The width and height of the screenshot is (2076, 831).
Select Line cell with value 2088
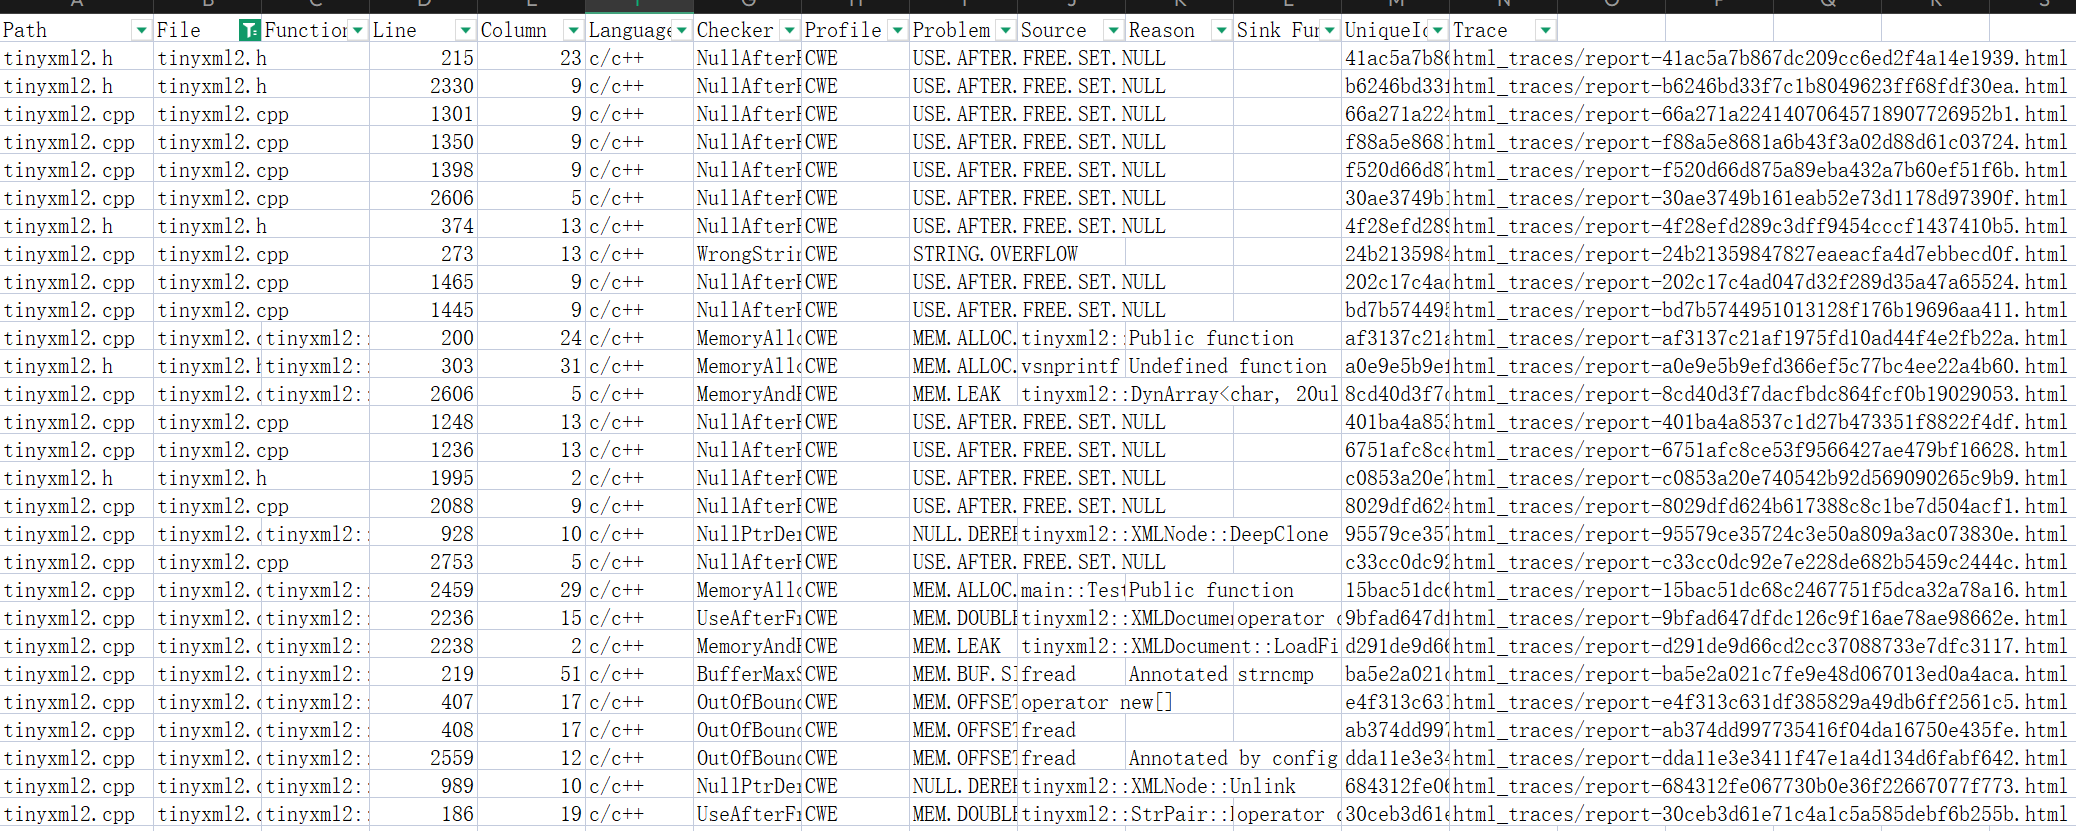[x=423, y=507]
